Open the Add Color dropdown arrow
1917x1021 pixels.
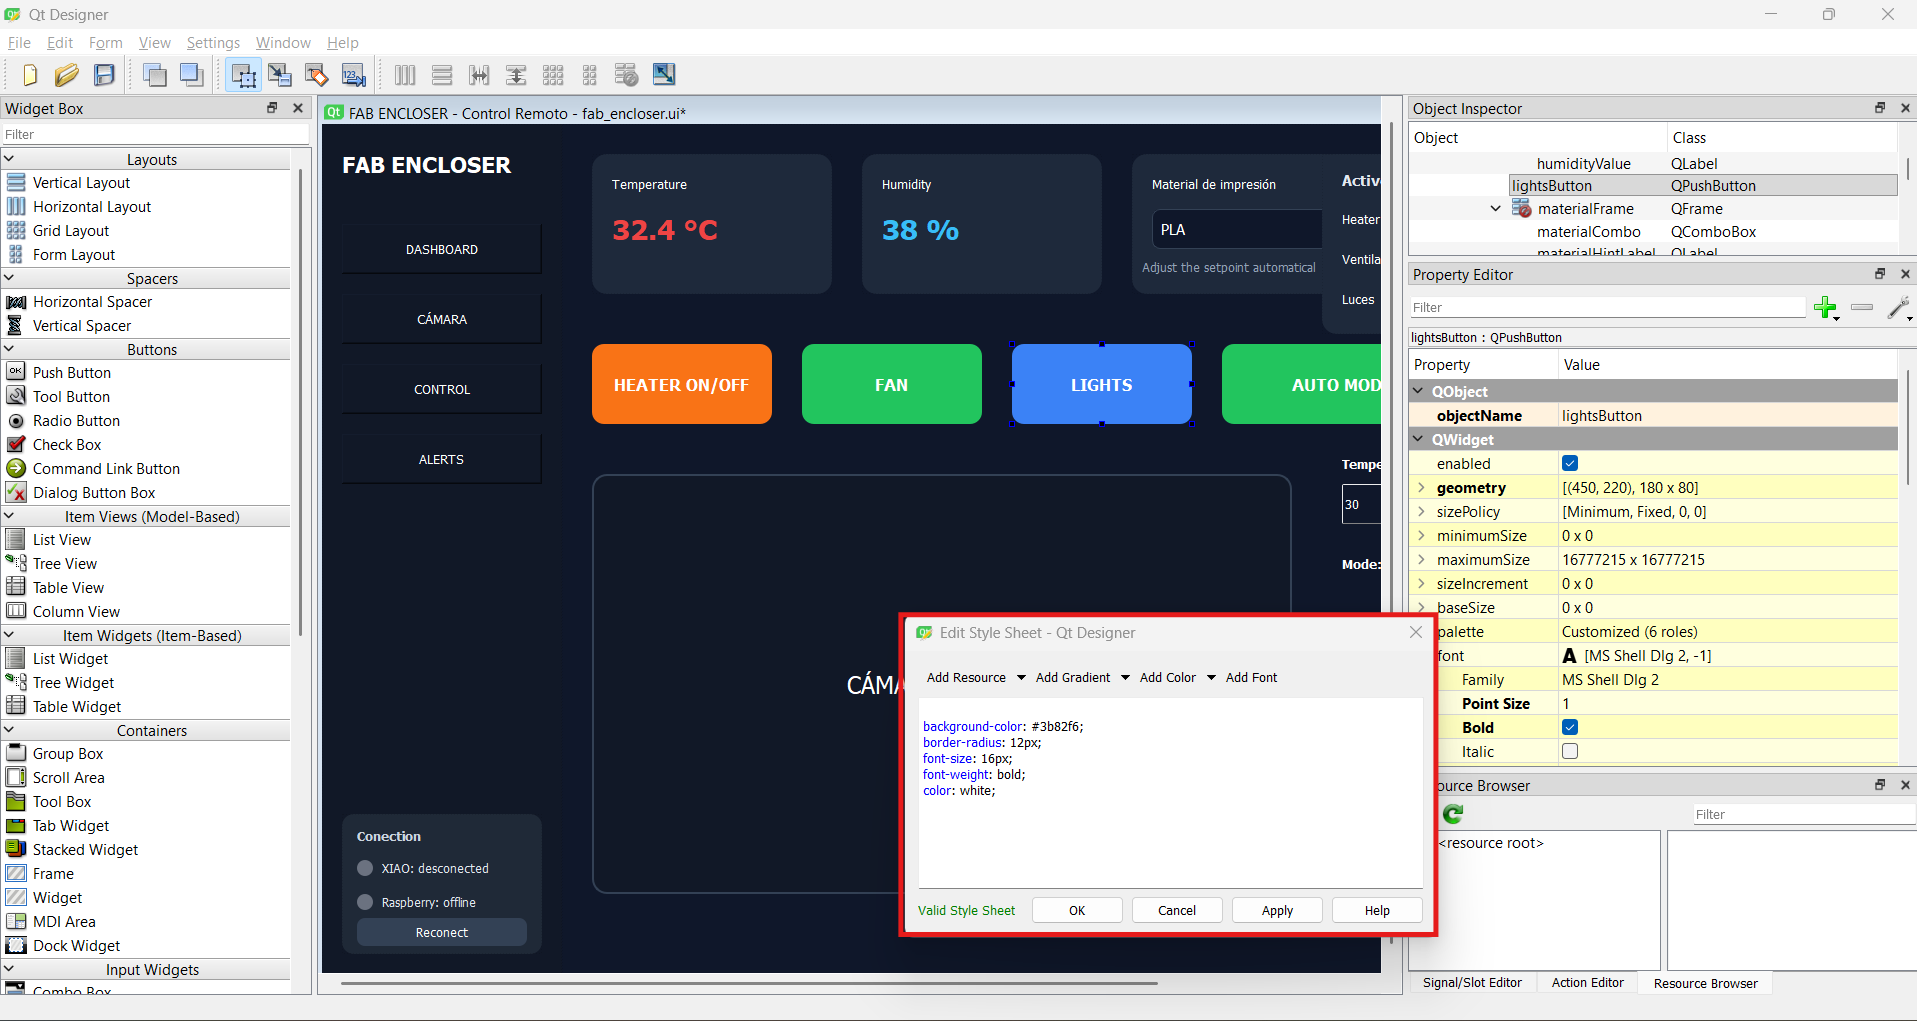pyautogui.click(x=1211, y=678)
